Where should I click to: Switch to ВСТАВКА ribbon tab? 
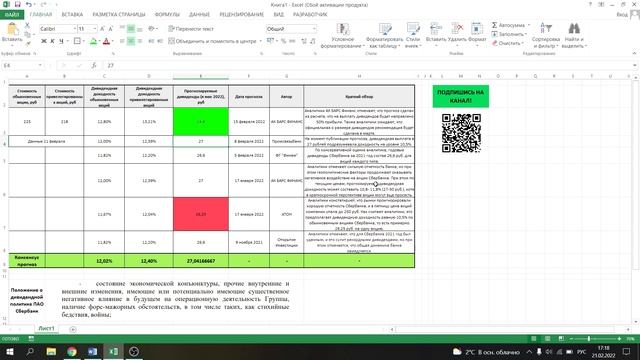[x=72, y=15]
